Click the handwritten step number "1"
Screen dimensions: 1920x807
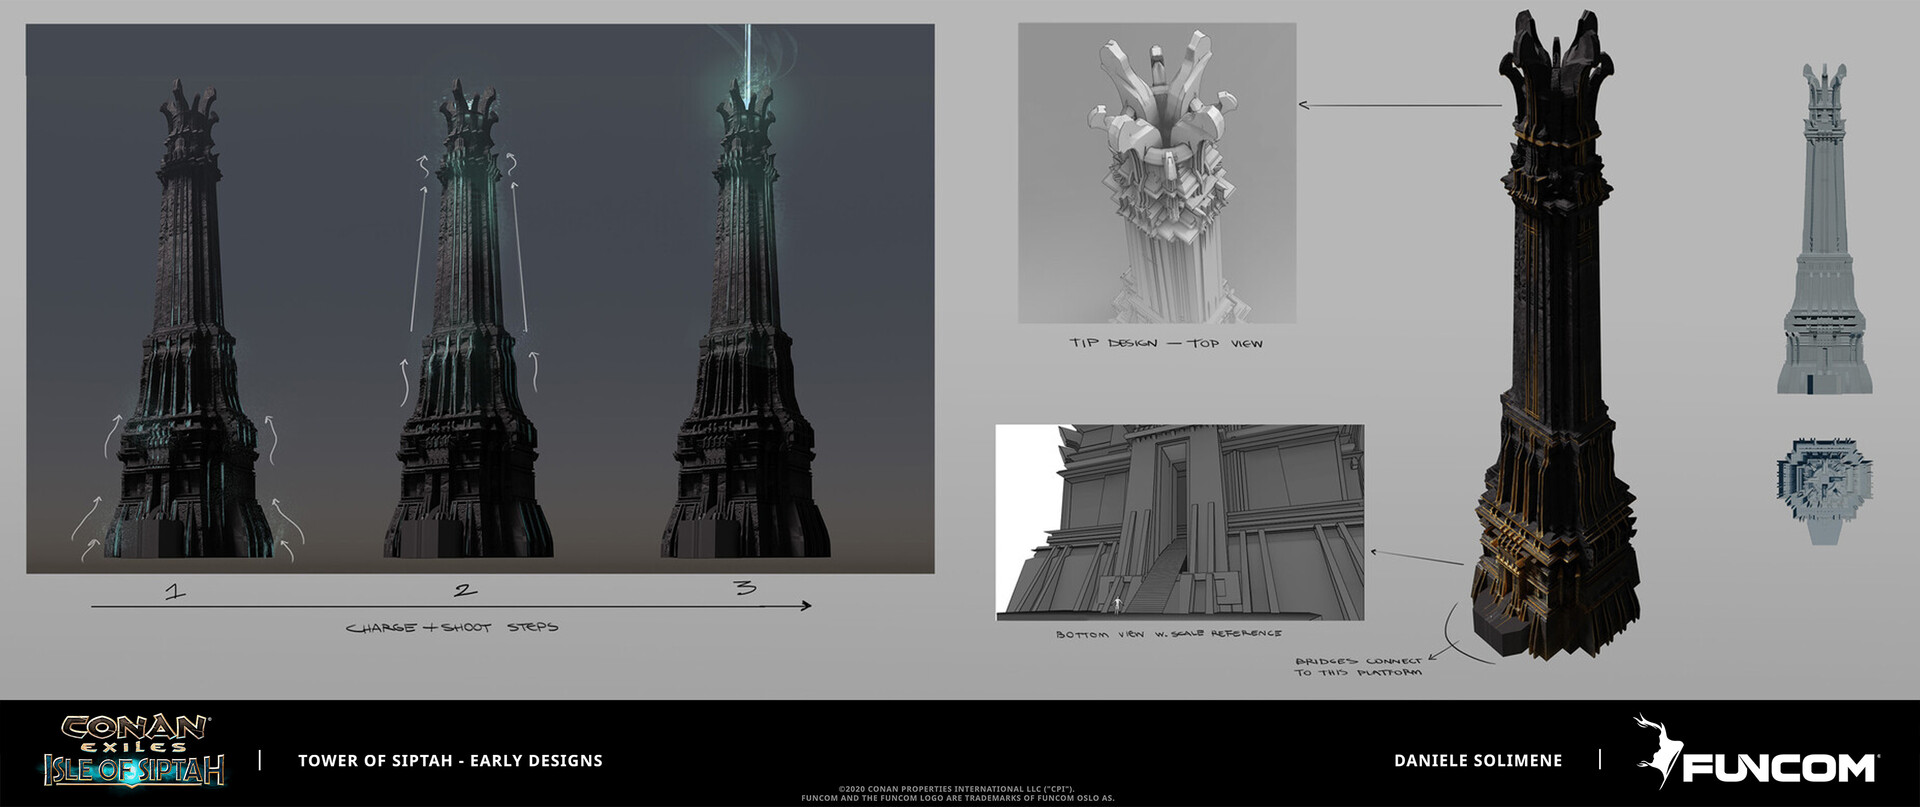pos(176,591)
